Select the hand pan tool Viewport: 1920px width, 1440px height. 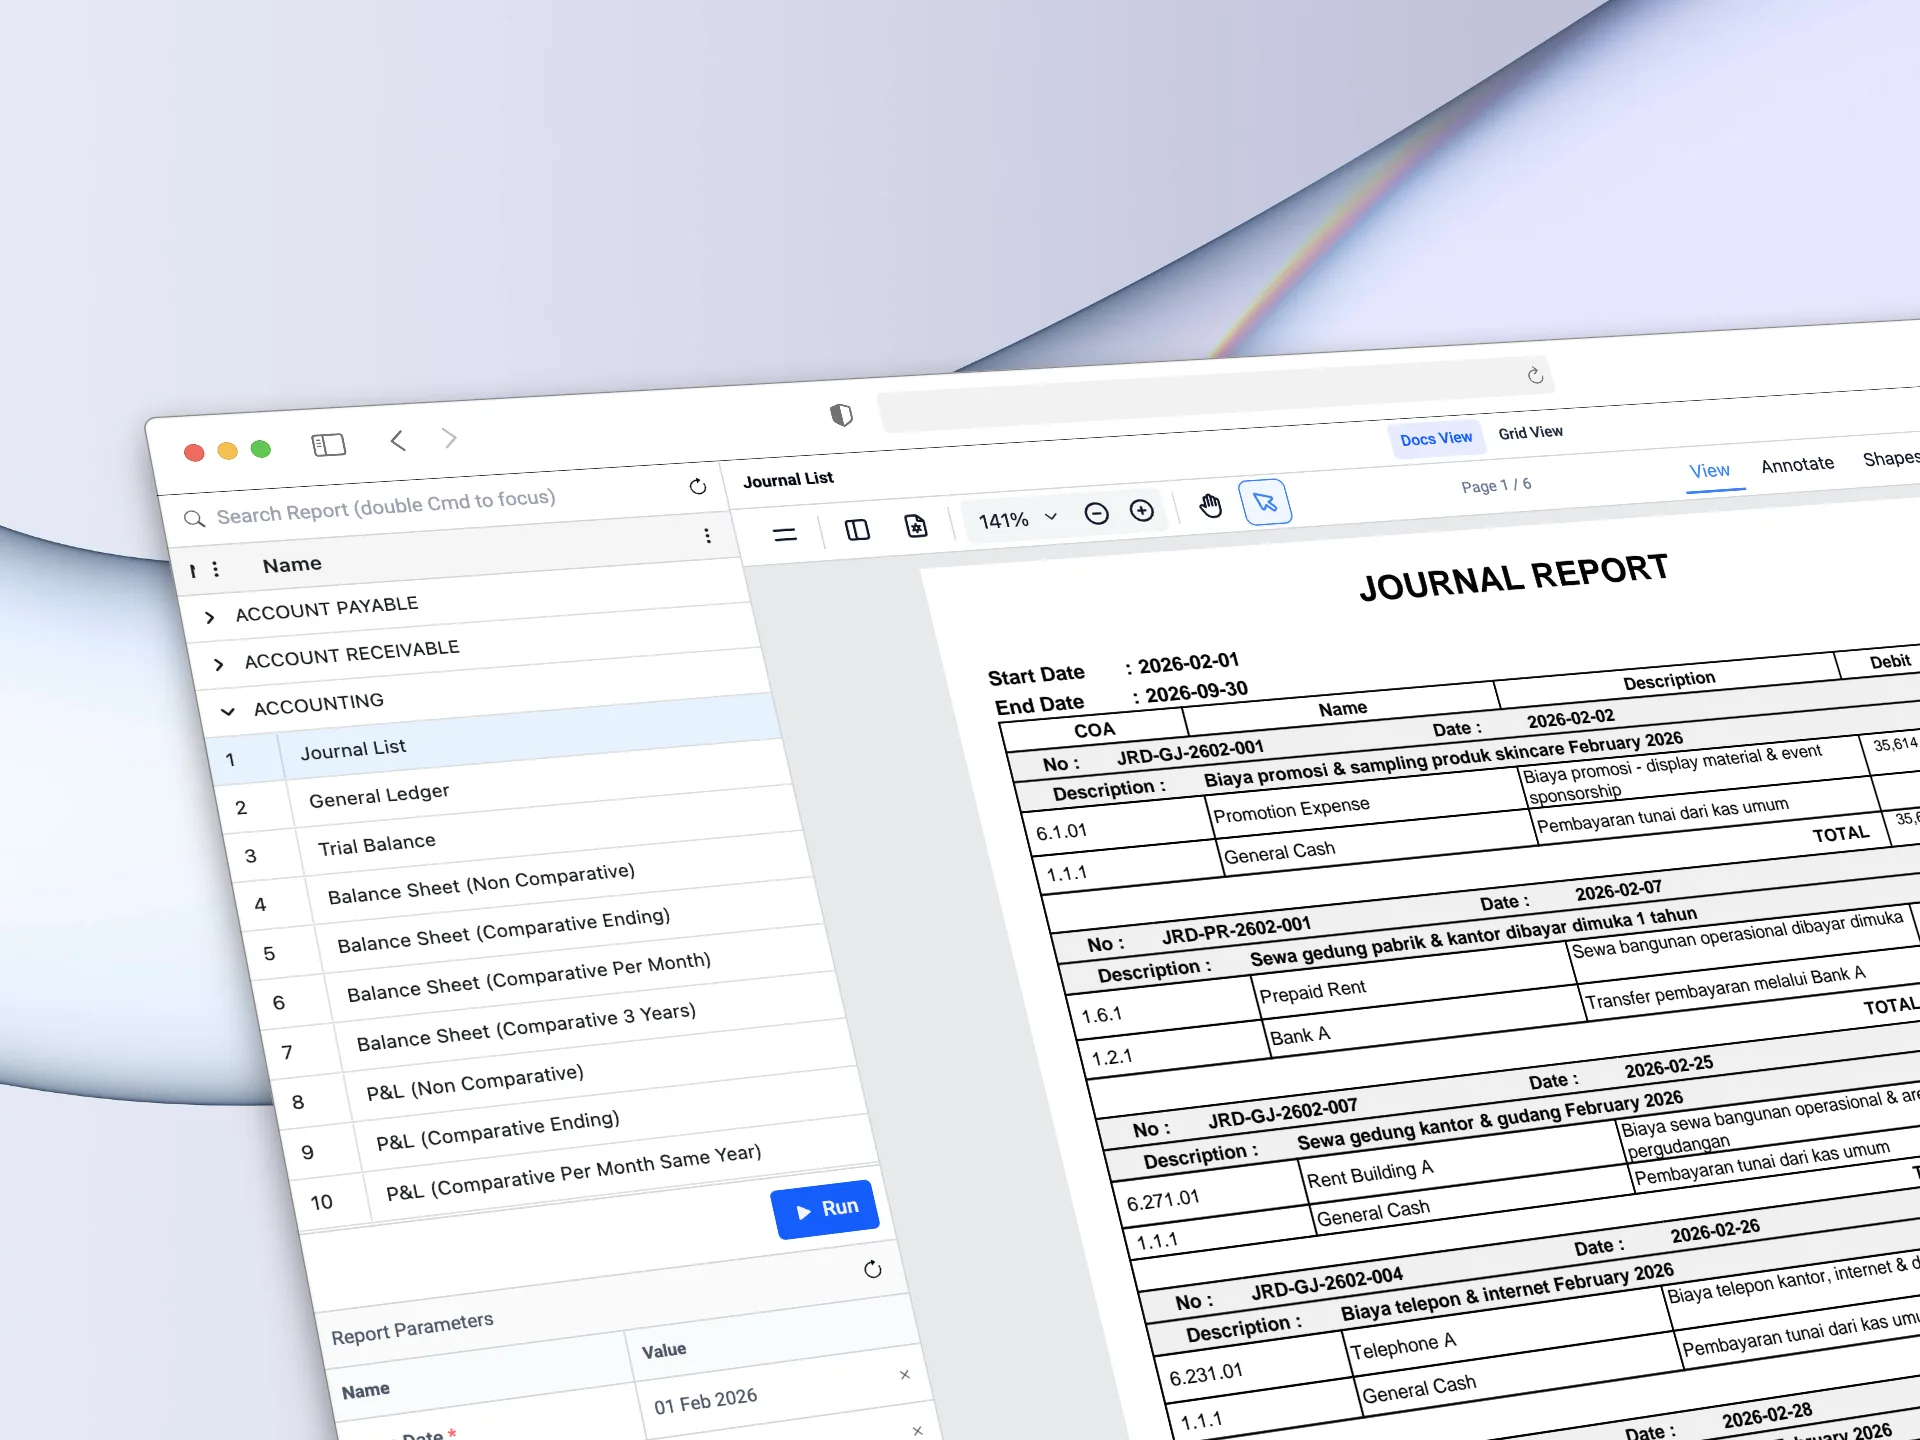tap(1210, 506)
